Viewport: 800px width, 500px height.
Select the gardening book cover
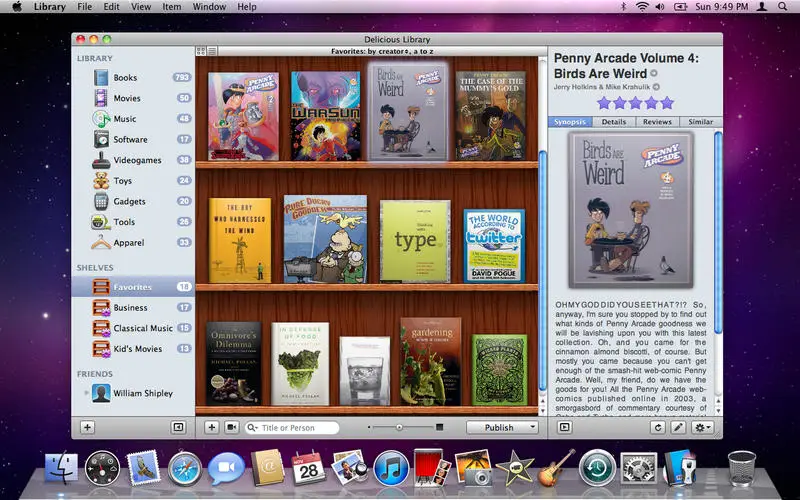[x=431, y=361]
